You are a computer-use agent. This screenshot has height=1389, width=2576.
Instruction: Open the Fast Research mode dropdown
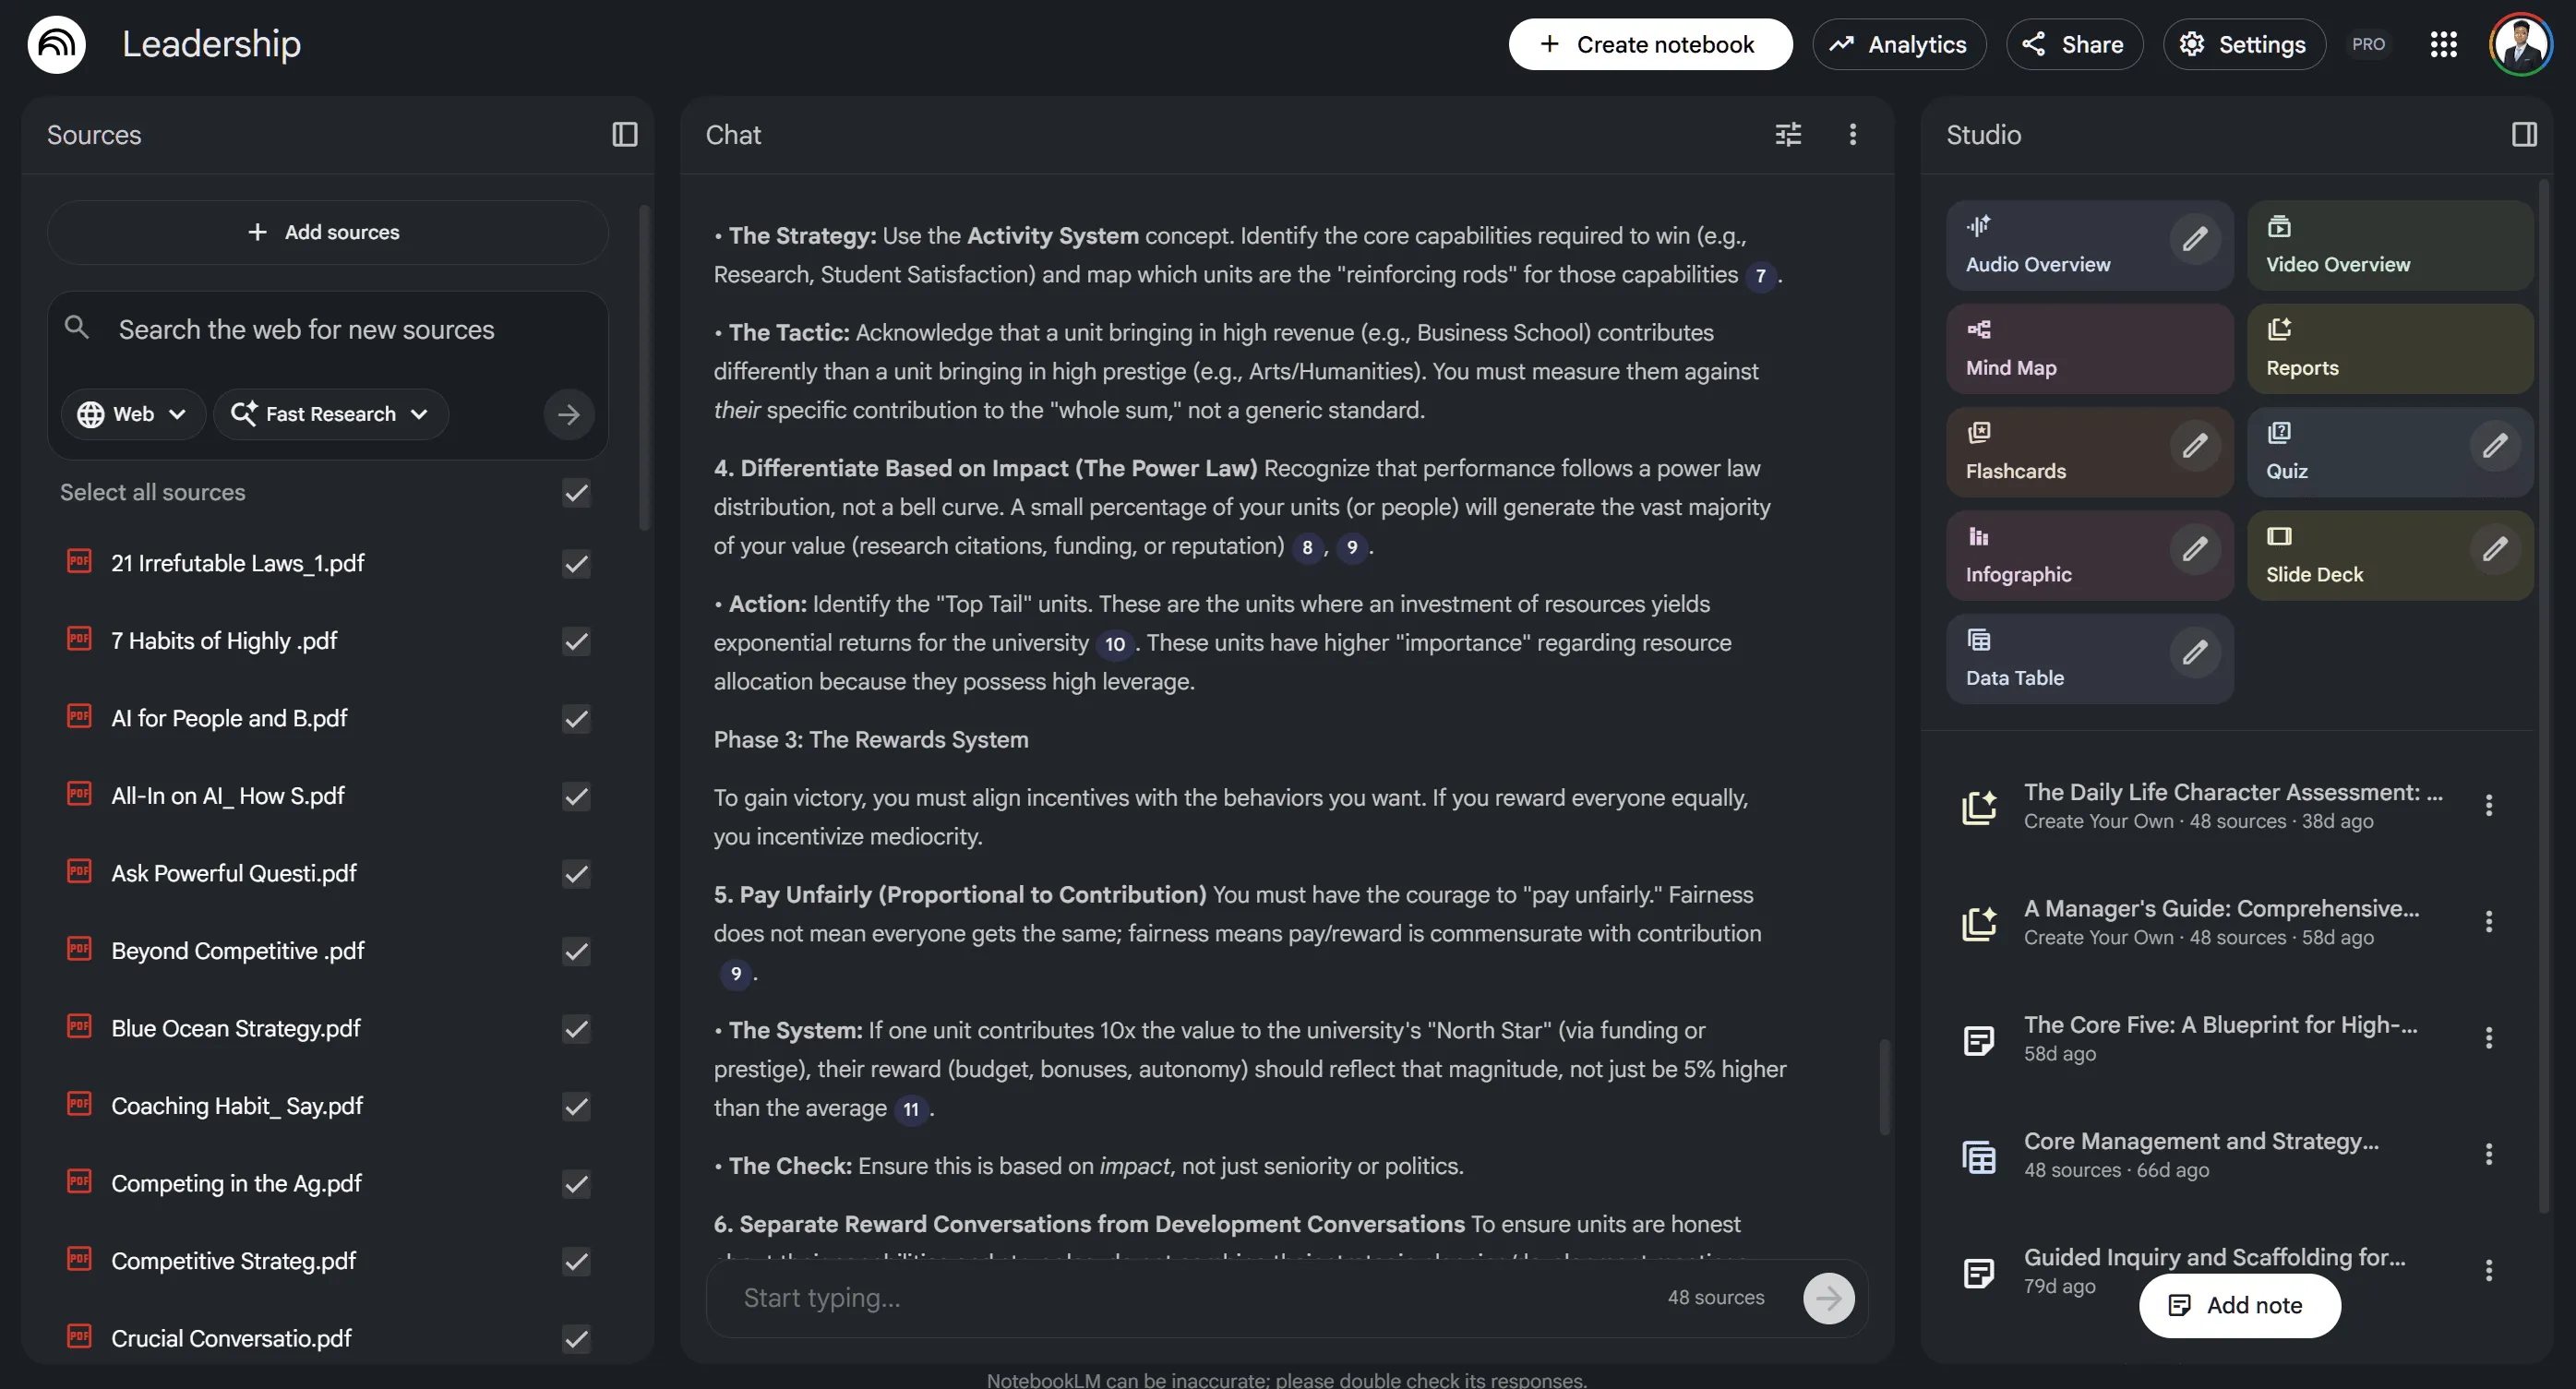coord(331,414)
